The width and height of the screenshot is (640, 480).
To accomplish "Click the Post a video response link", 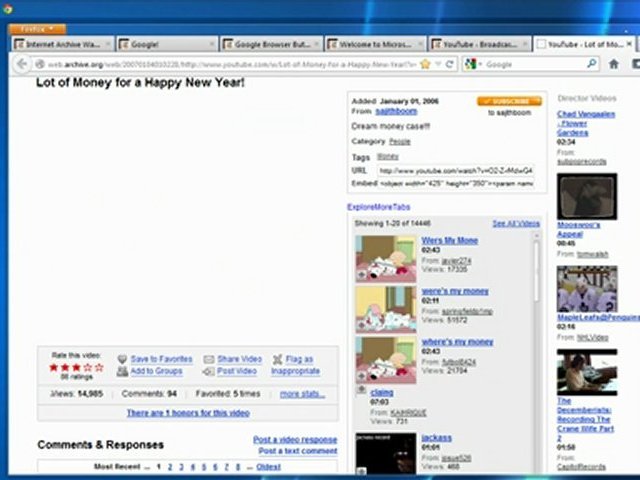I will (x=294, y=440).
